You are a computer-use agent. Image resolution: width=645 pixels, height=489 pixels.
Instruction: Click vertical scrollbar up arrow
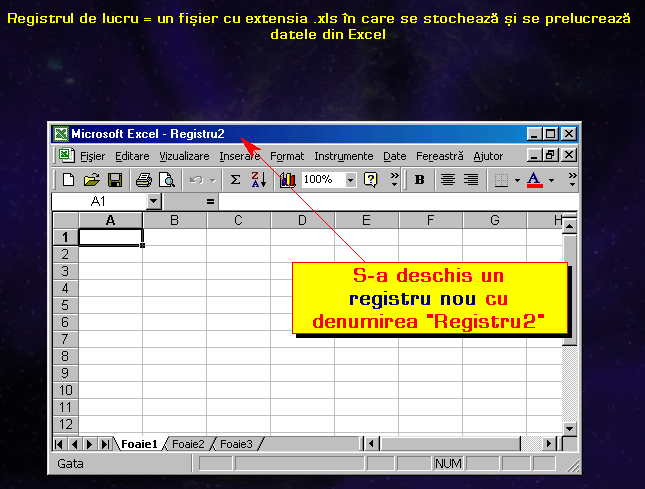(x=570, y=226)
